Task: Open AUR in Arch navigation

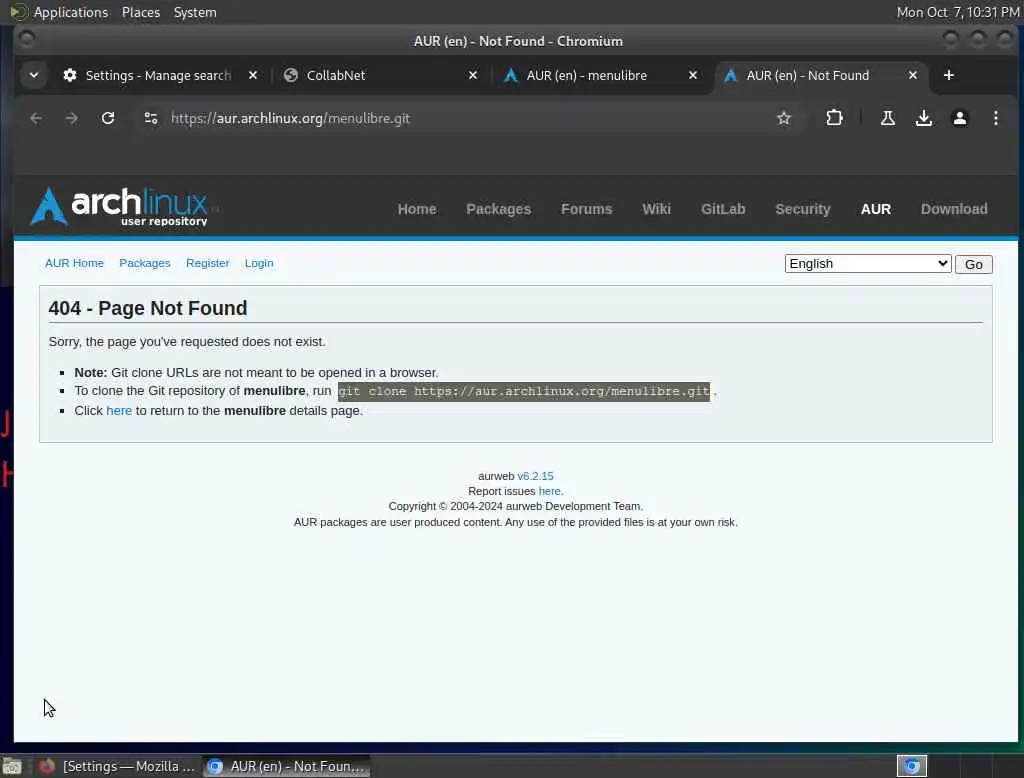Action: (876, 209)
